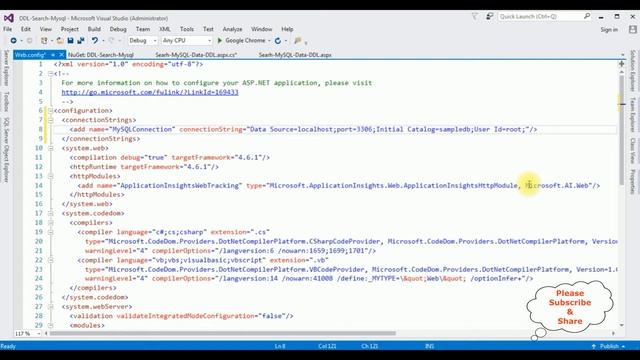Viewport: 640px width, 360px height.
Task: Open the Team Explorer side panel tab
Action: [x=633, y=115]
